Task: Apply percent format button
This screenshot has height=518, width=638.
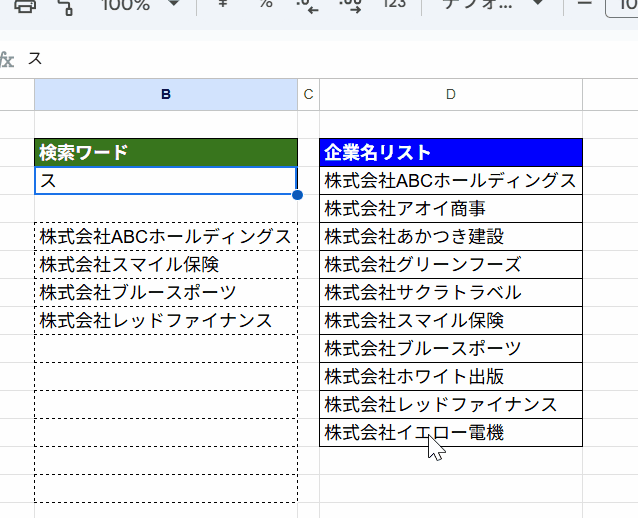Action: pyautogui.click(x=266, y=5)
